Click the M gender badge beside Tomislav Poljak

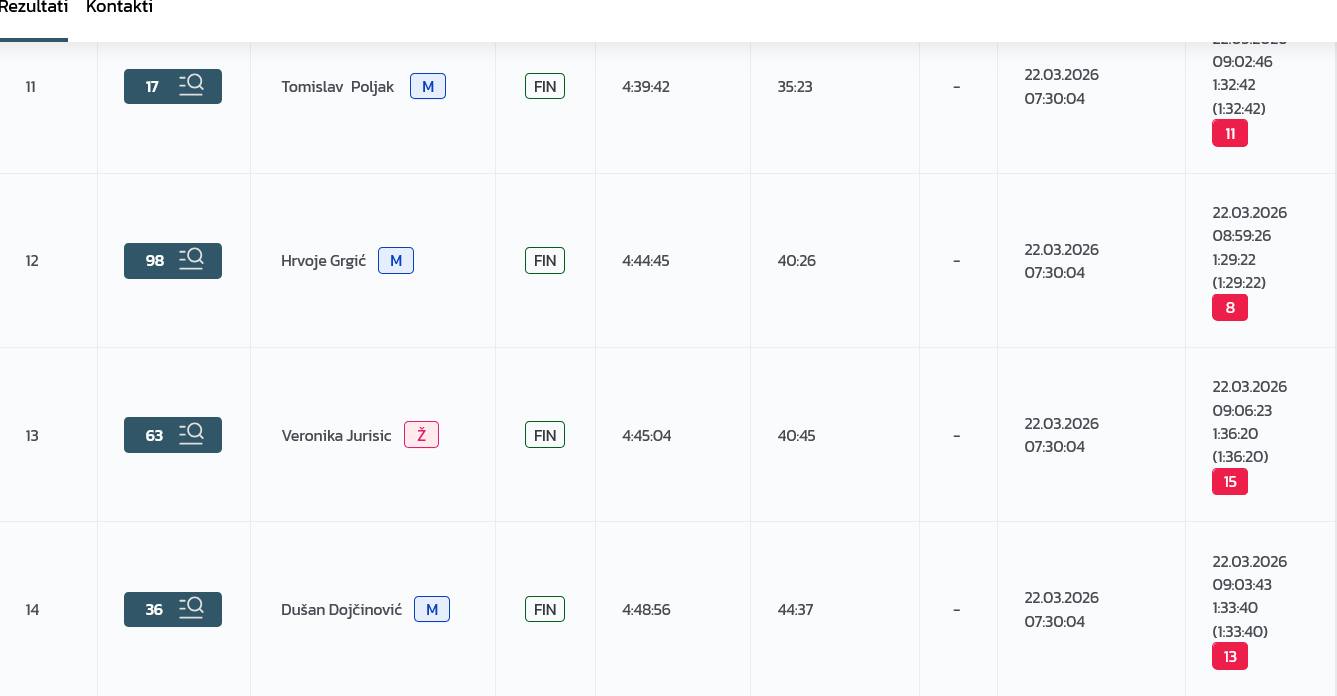[x=427, y=87]
